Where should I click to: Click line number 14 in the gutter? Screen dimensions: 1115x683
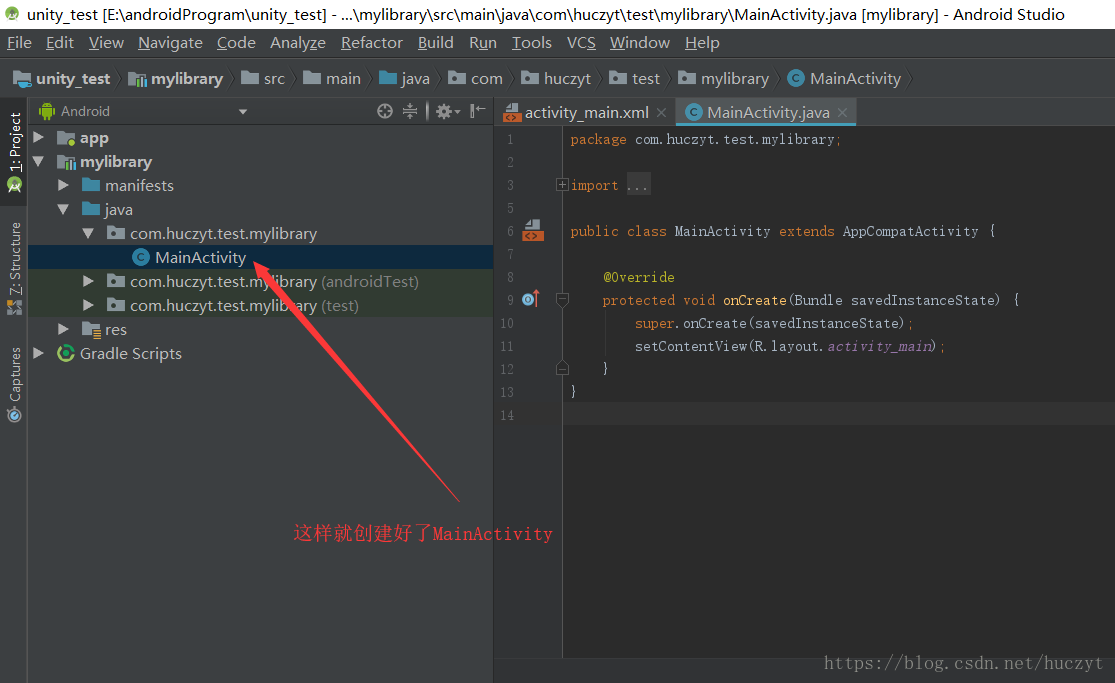point(506,415)
